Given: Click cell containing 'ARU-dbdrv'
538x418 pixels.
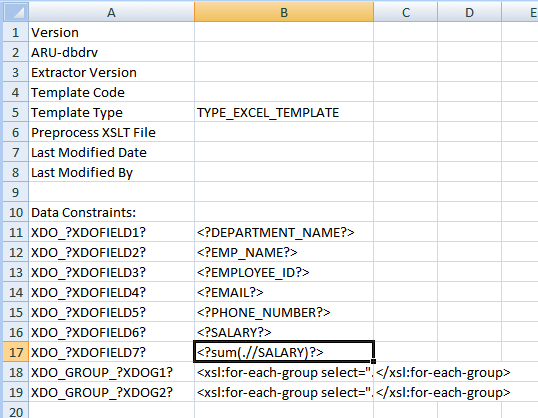Looking at the screenshot, I should [x=112, y=52].
